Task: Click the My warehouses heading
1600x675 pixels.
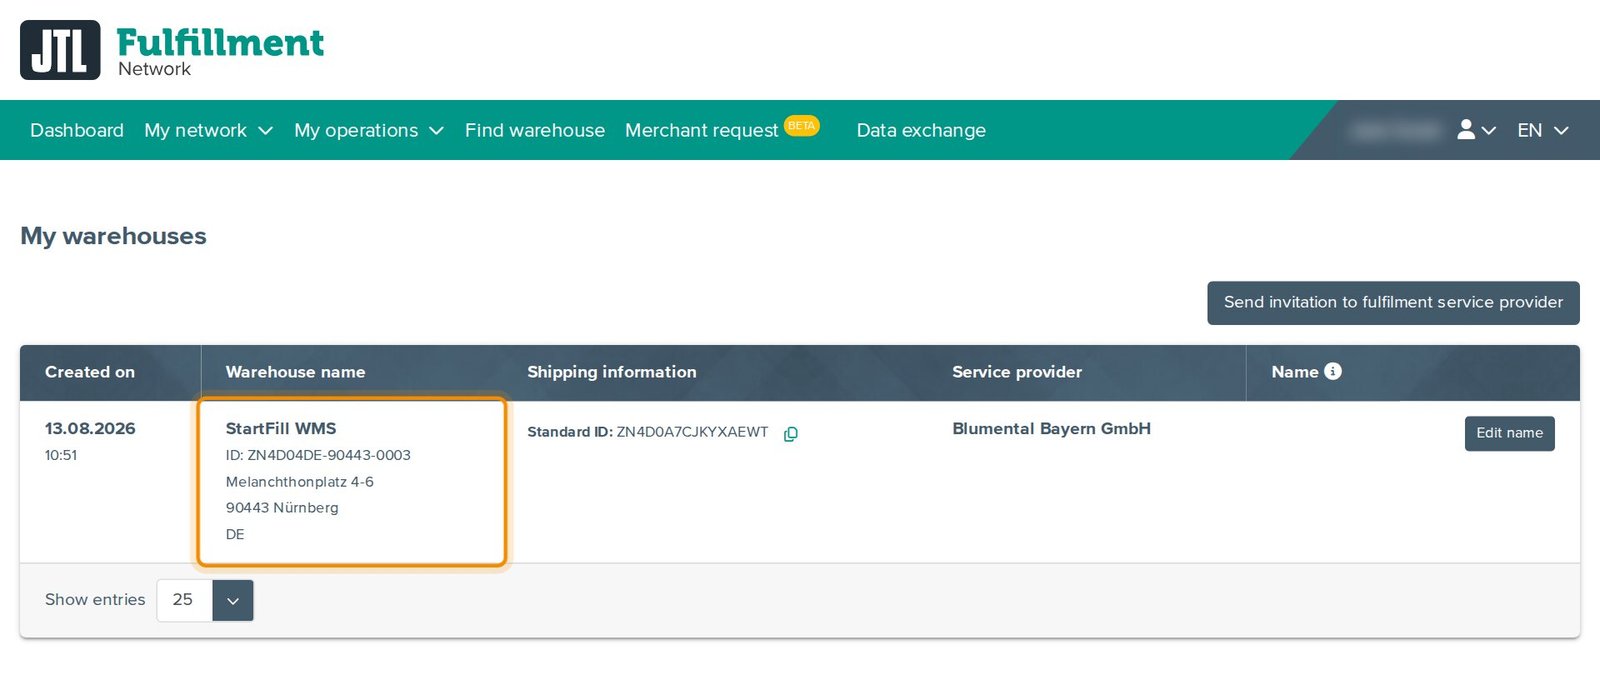Action: pos(113,236)
